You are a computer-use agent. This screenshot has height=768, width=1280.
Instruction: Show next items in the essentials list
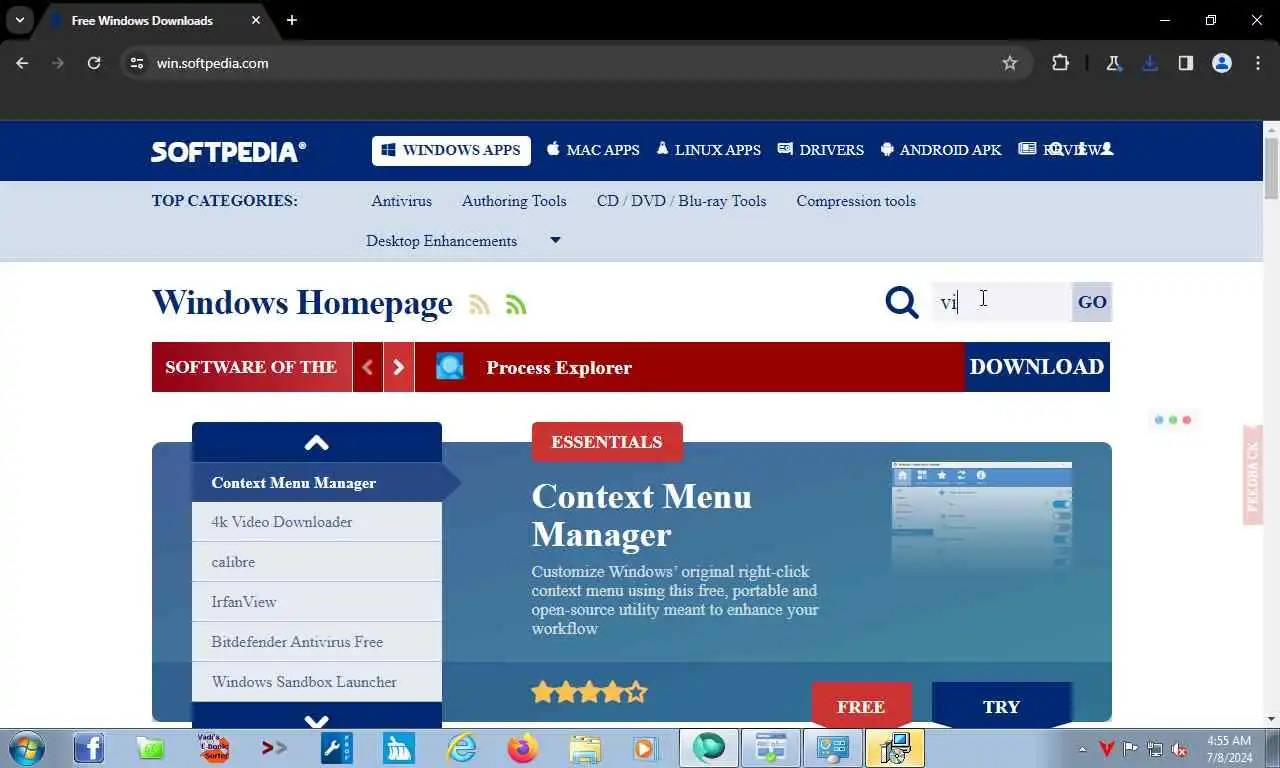(317, 718)
